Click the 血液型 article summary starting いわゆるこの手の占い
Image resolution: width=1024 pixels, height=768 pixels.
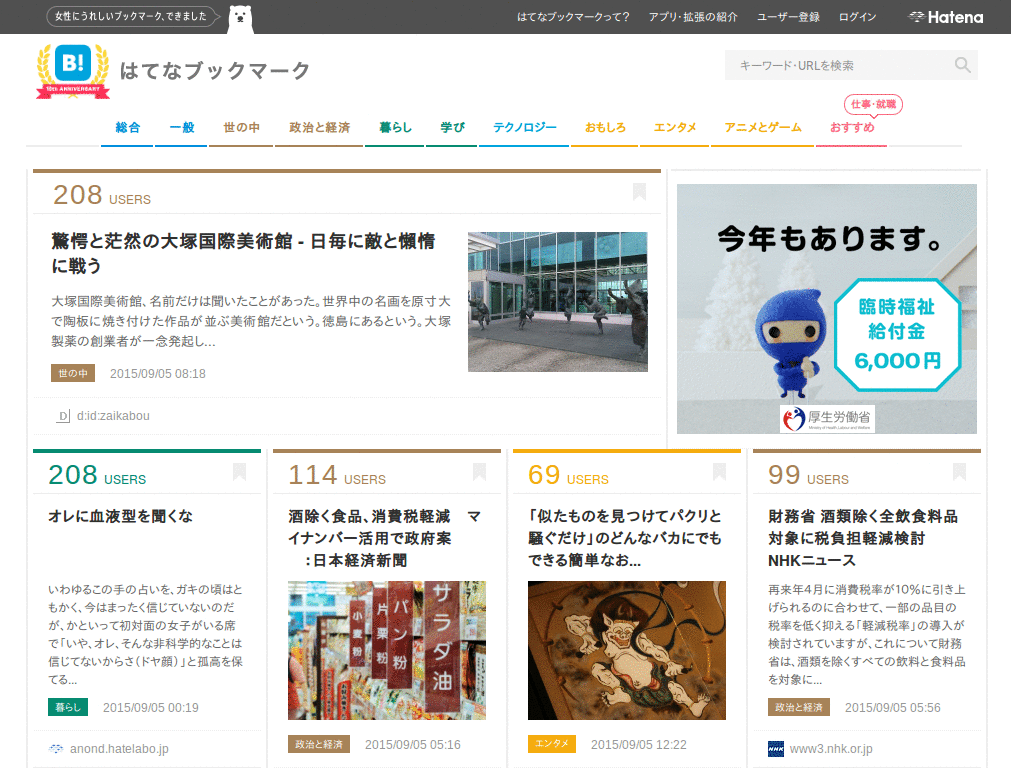click(145, 634)
